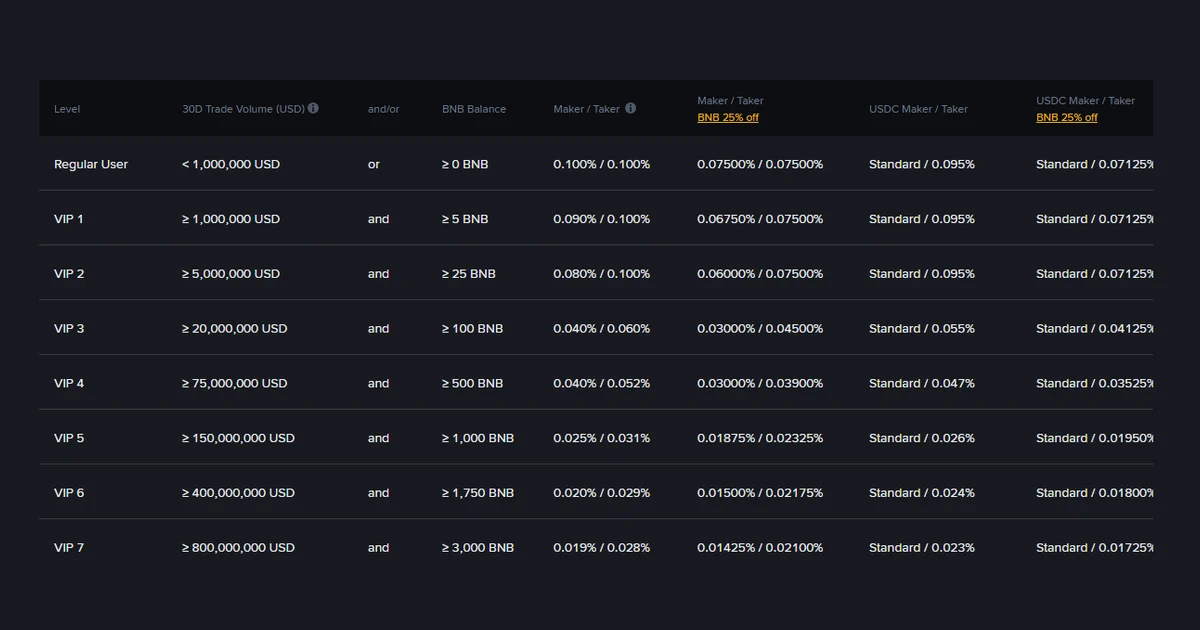Select Standard / 0.055% USDC fee for VIP 3
The image size is (1200, 630).
pos(922,329)
